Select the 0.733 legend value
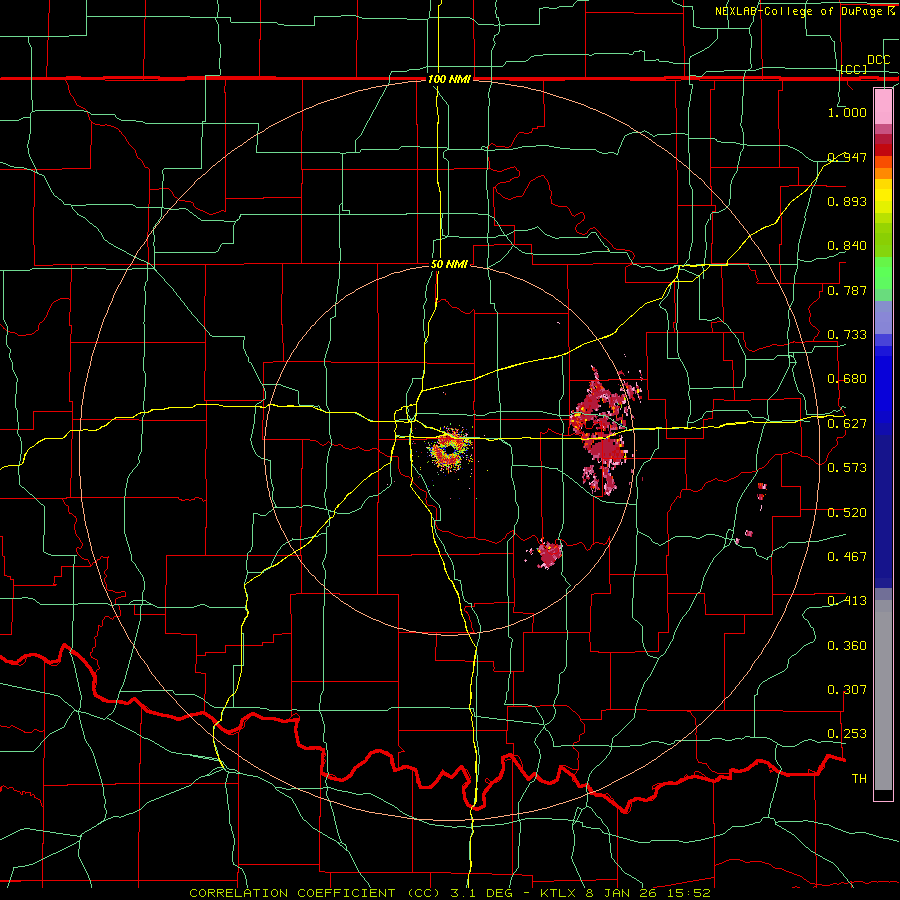Viewport: 900px width, 900px height. tap(847, 335)
